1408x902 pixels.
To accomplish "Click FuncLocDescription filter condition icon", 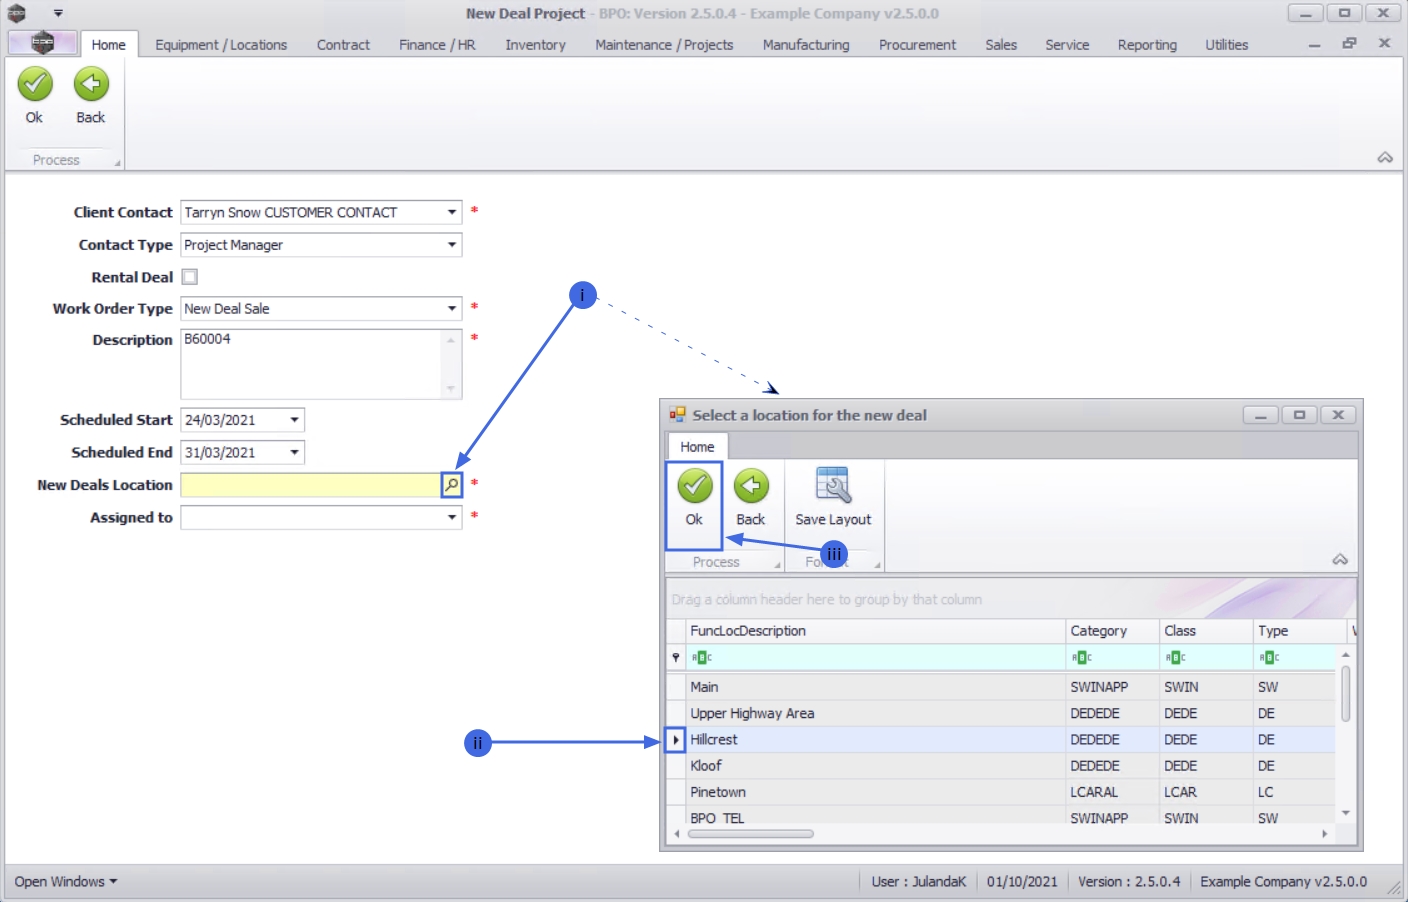I will tap(702, 657).
